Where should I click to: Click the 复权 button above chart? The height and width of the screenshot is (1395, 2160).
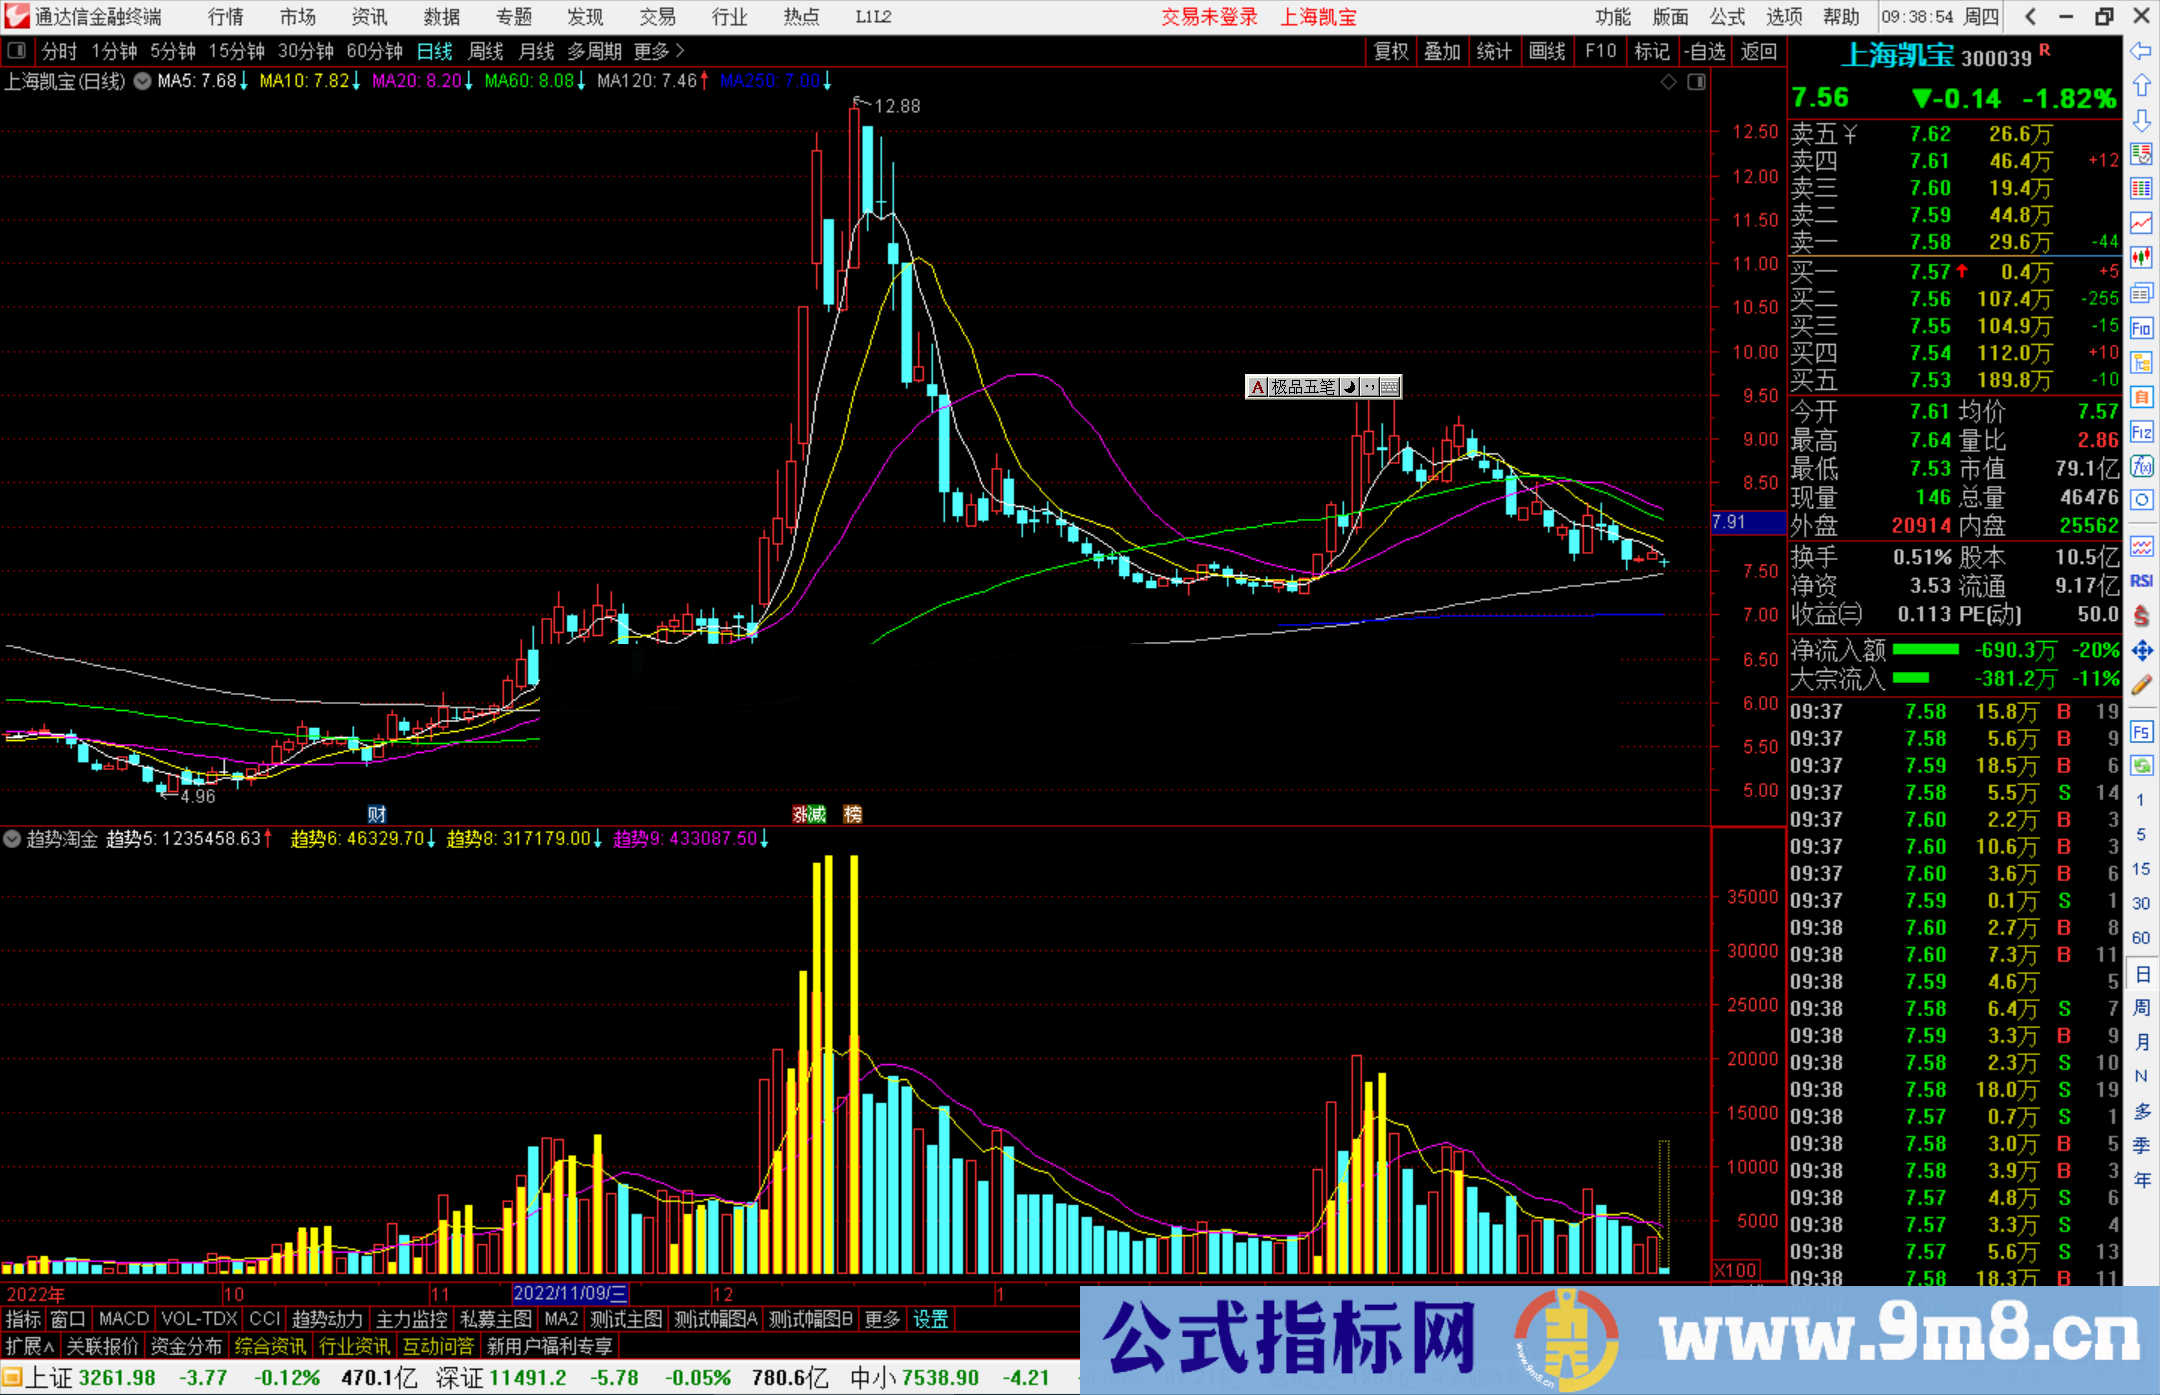click(1390, 51)
